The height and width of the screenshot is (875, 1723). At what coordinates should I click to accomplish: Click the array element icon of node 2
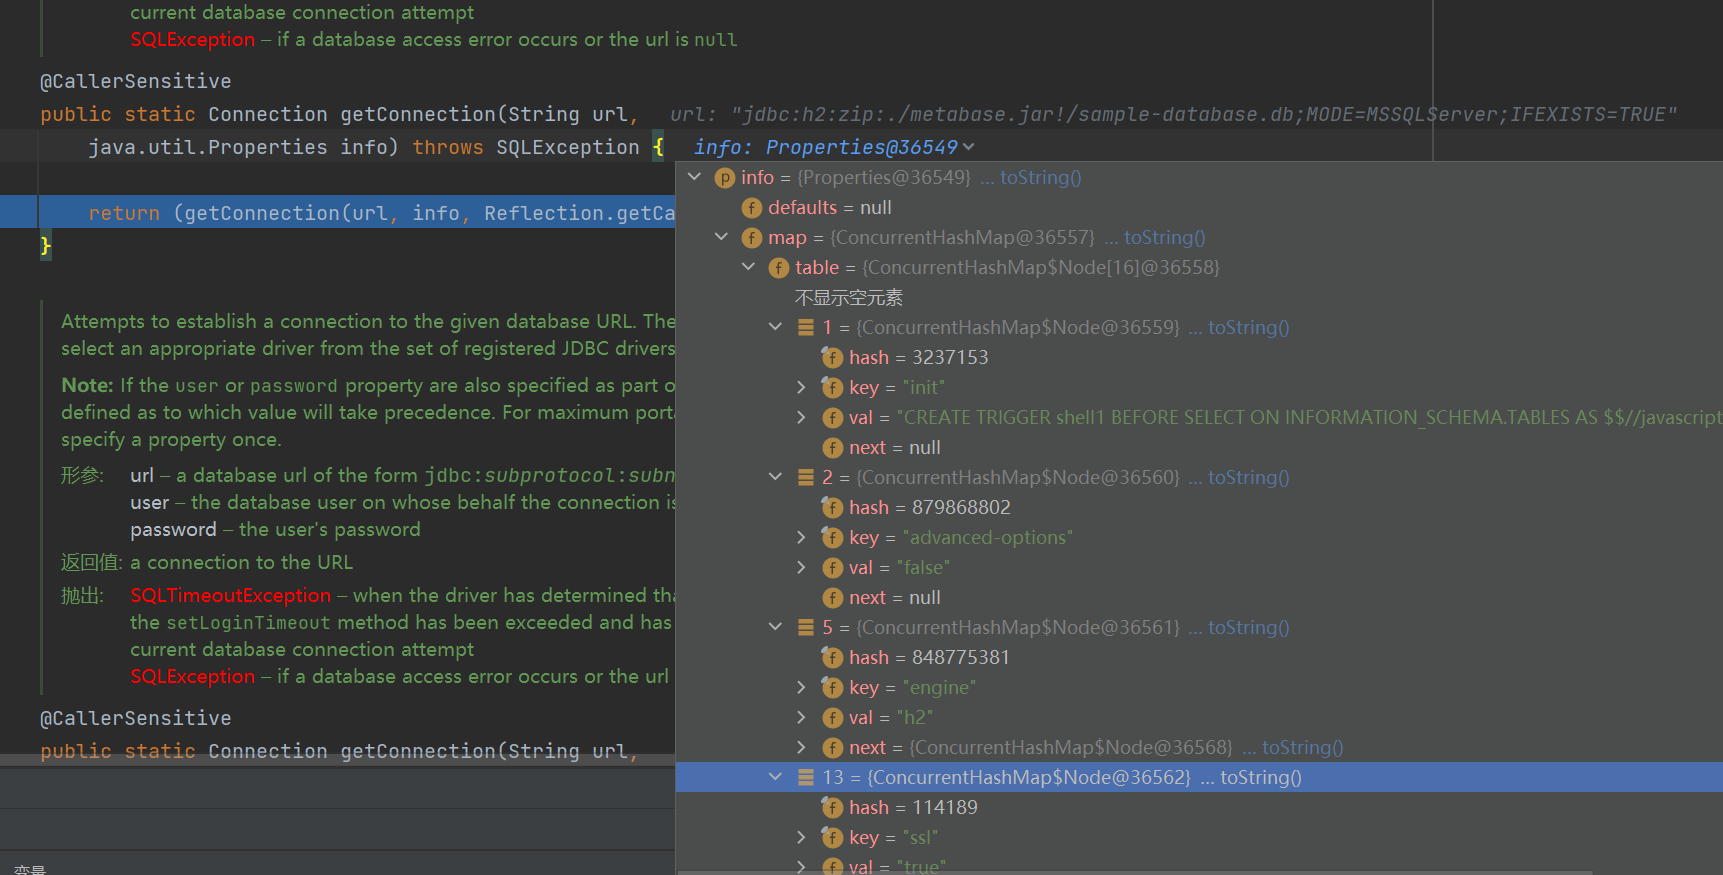[806, 477]
